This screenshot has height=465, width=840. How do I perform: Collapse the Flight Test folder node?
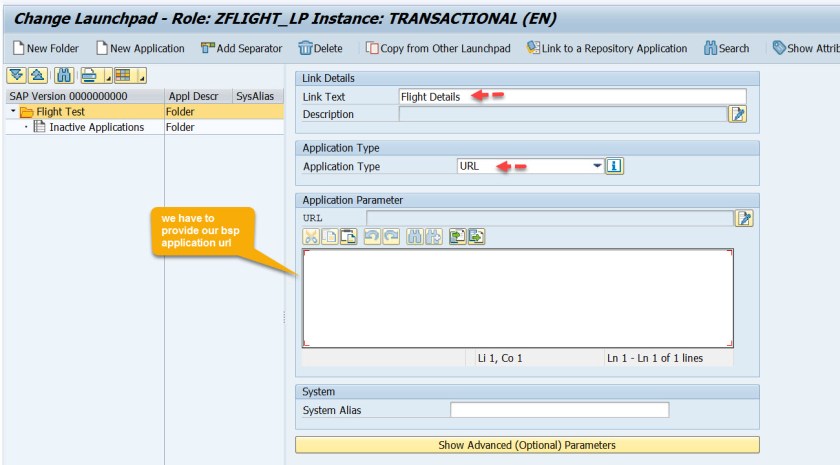[13, 111]
